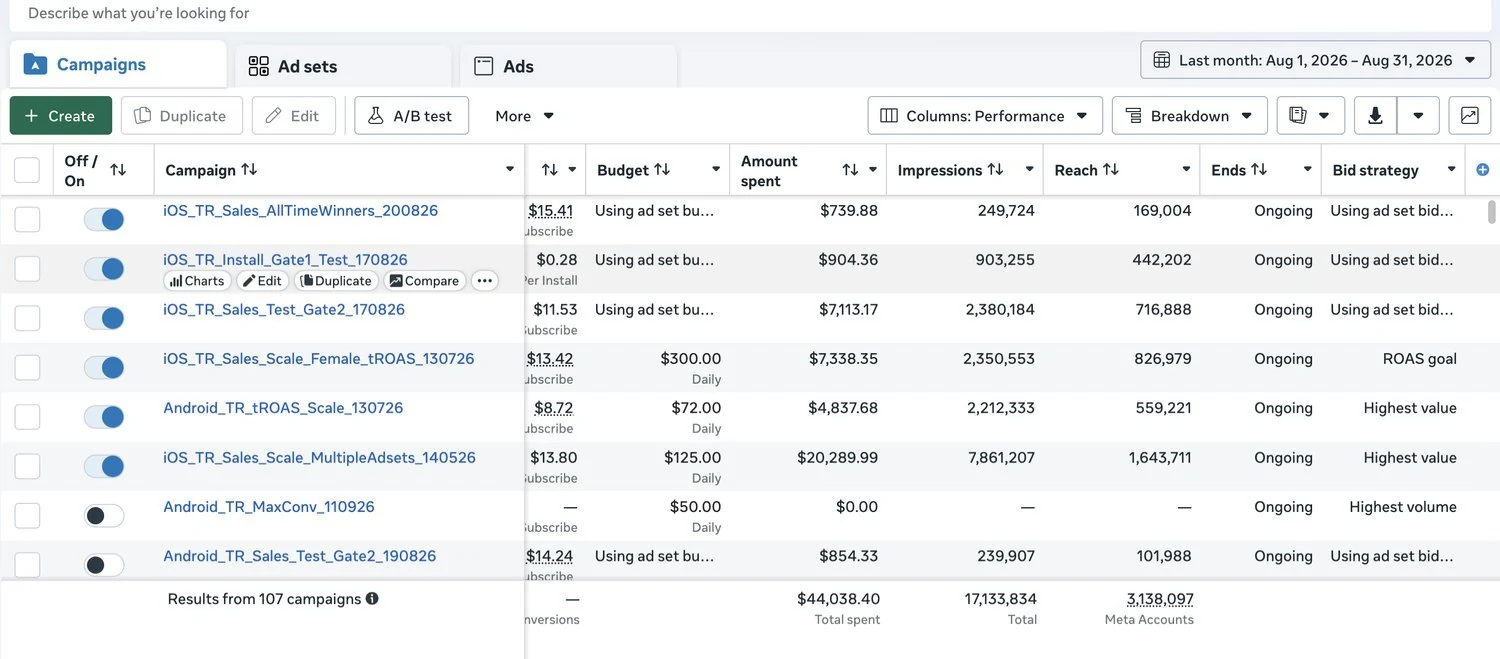The width and height of the screenshot is (1500, 659).
Task: Open Impressions column options arrow
Action: click(x=1029, y=170)
